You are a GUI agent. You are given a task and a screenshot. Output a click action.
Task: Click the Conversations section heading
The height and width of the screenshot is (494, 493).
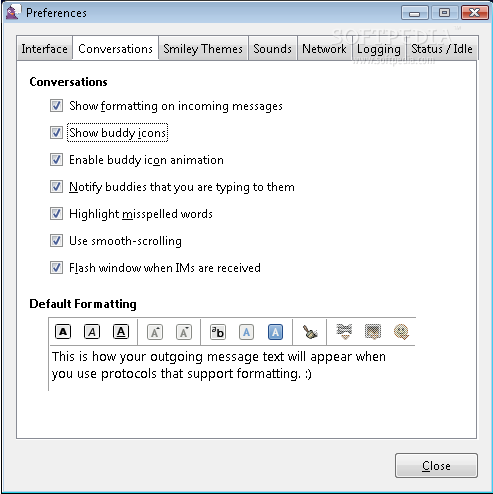(68, 82)
